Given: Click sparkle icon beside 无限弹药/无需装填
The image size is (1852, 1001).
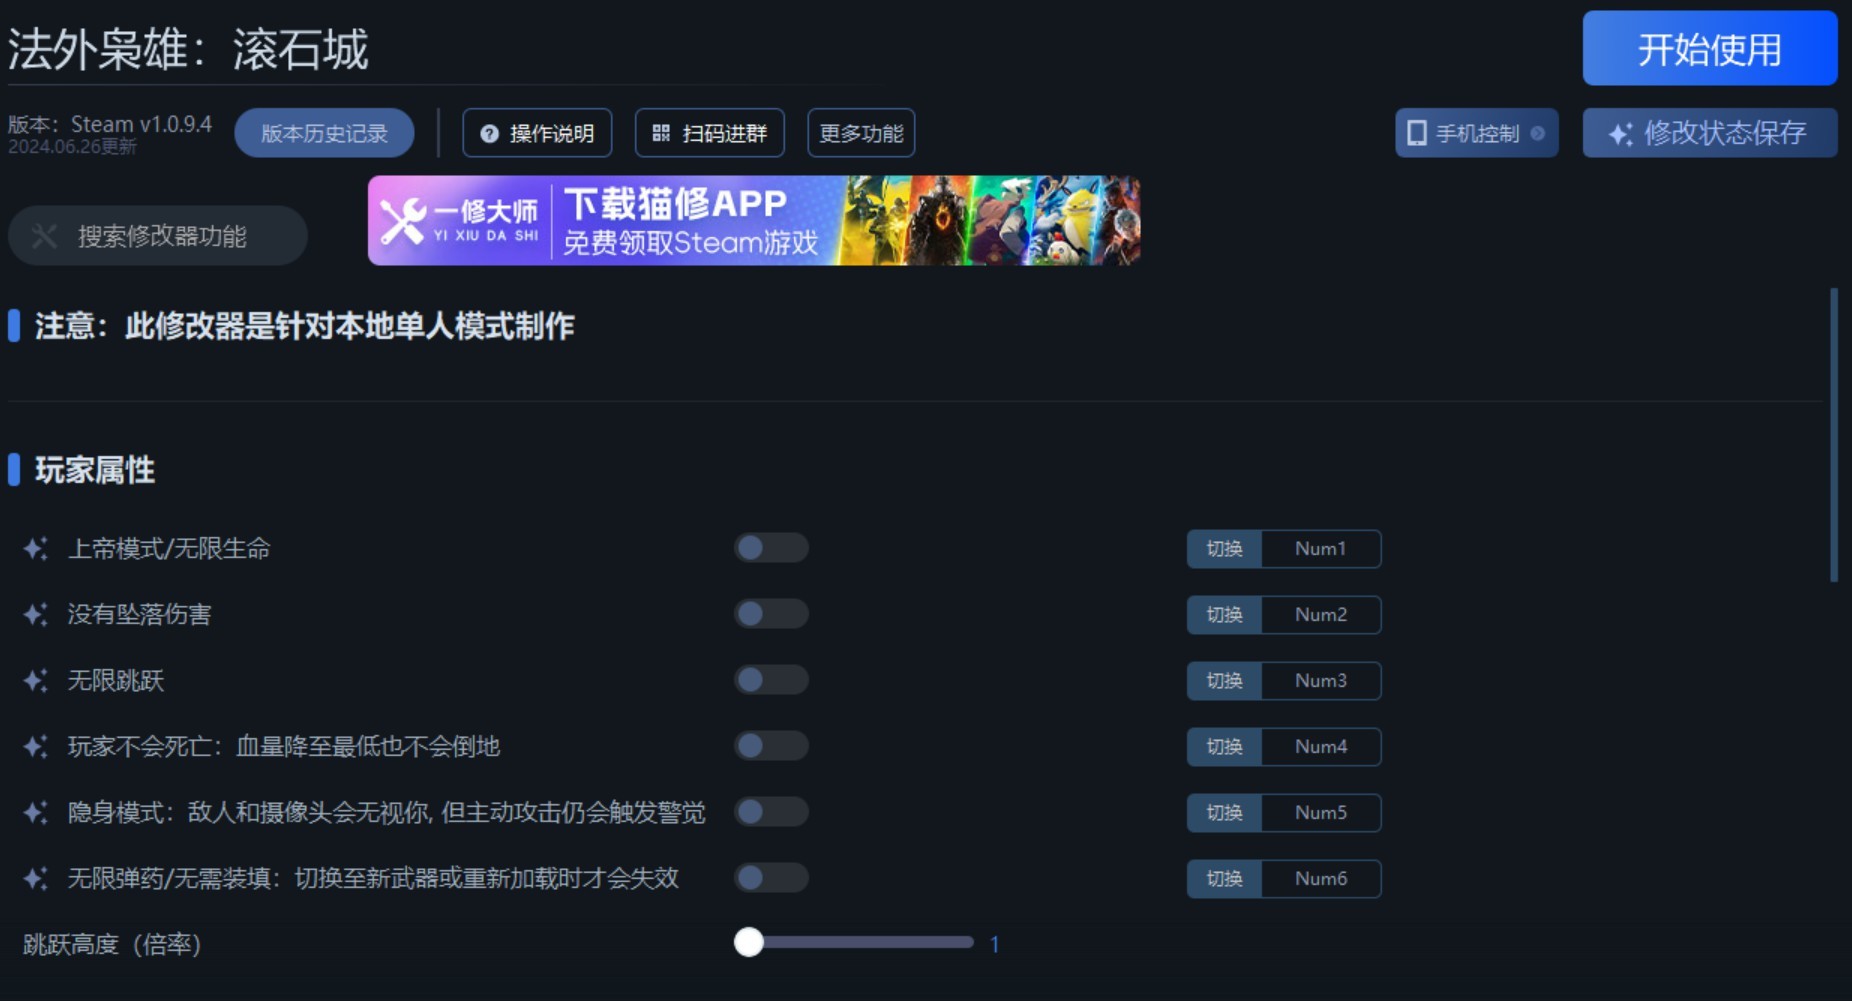Looking at the screenshot, I should pyautogui.click(x=35, y=879).
